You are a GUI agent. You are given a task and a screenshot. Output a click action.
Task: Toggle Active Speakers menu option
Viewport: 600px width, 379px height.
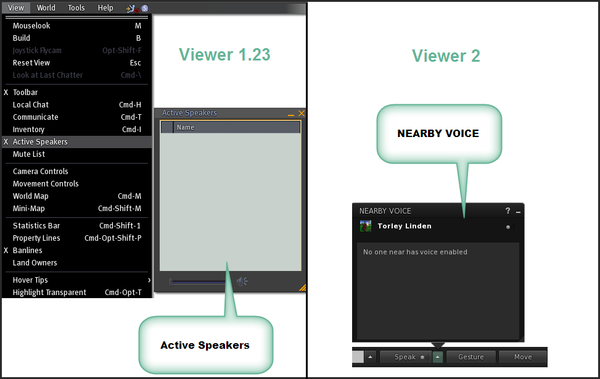coord(77,142)
